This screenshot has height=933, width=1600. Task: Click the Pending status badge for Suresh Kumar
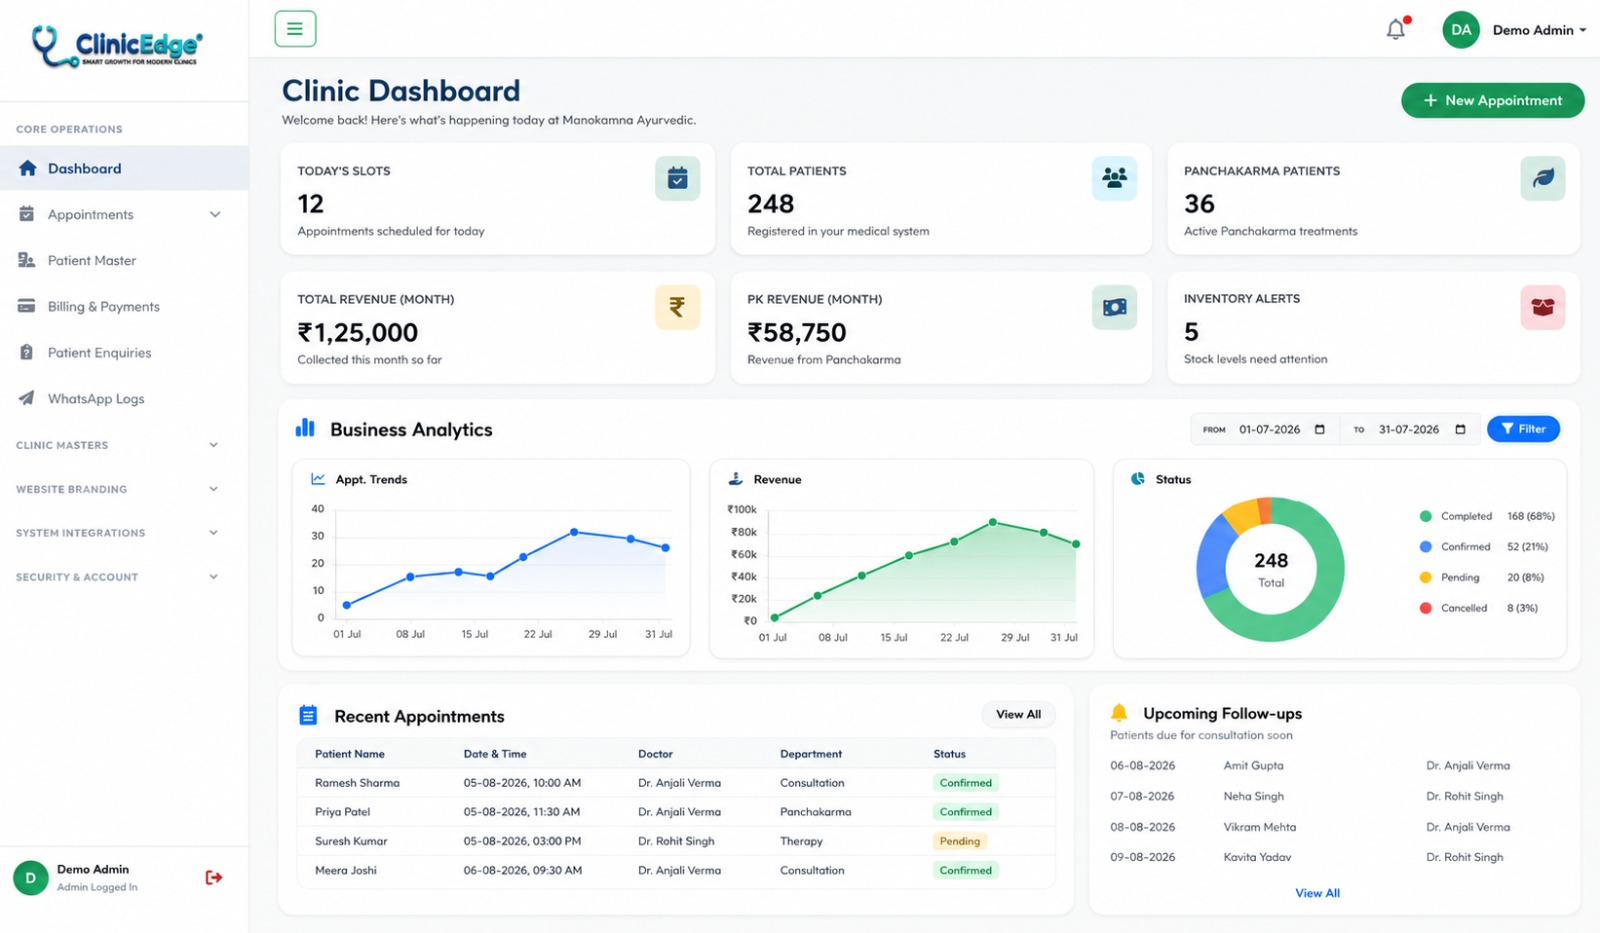pos(960,841)
